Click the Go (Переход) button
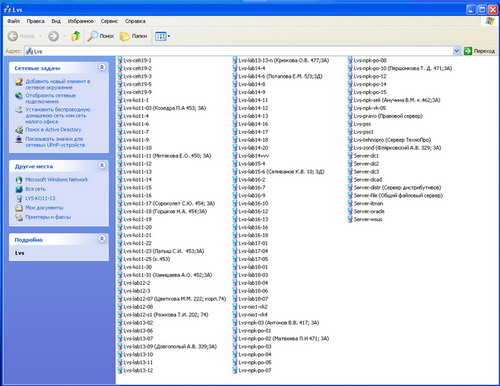Image resolution: width=500 pixels, height=386 pixels. (x=479, y=51)
